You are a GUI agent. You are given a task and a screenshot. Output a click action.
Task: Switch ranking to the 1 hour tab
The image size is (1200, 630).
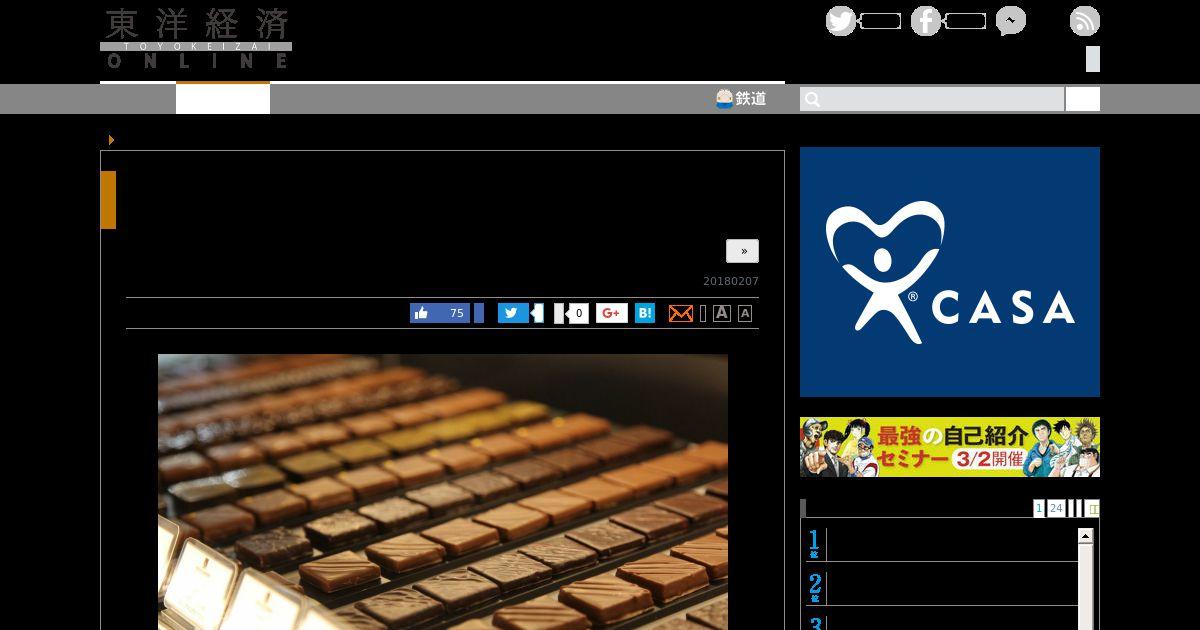[x=1039, y=508]
